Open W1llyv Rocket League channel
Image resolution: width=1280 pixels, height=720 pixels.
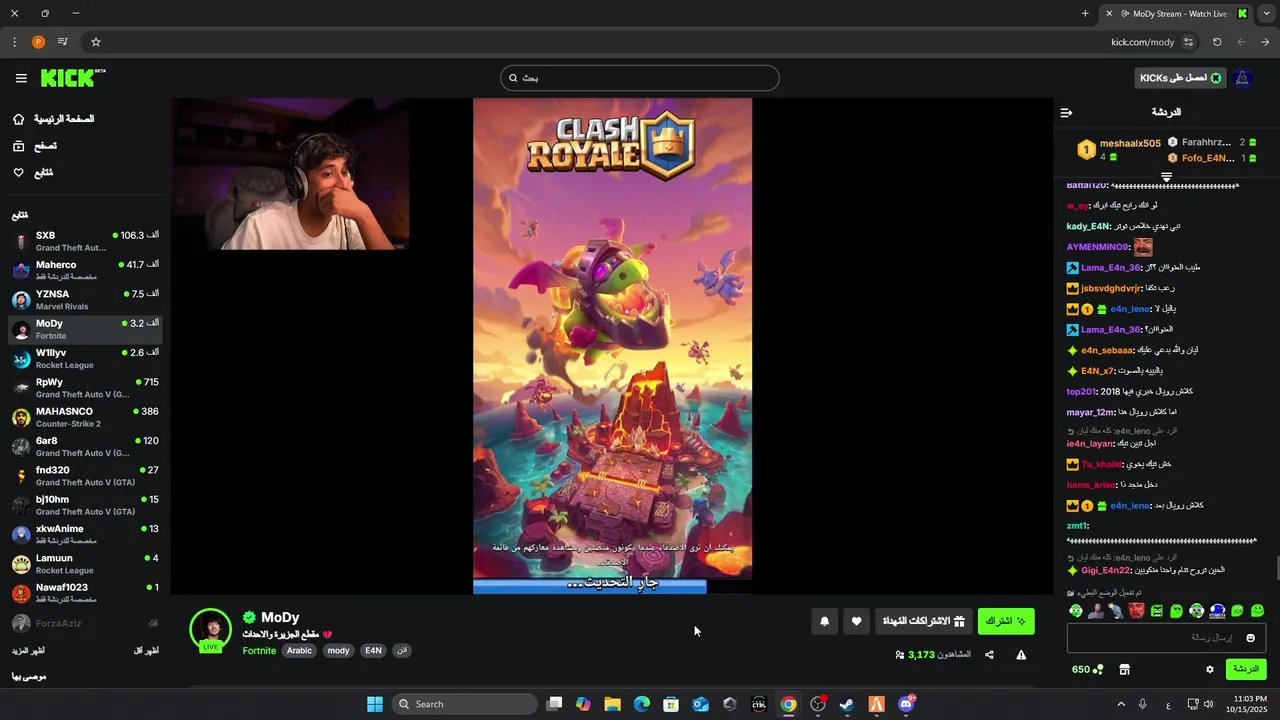pyautogui.click(x=85, y=358)
